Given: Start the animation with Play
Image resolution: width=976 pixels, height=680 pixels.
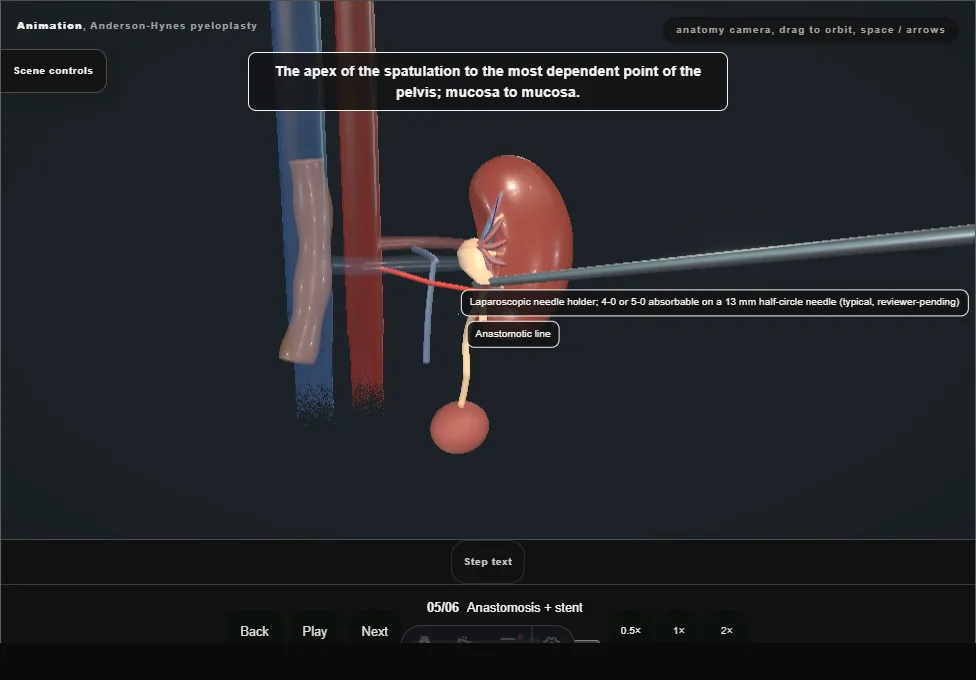Looking at the screenshot, I should pyautogui.click(x=314, y=631).
